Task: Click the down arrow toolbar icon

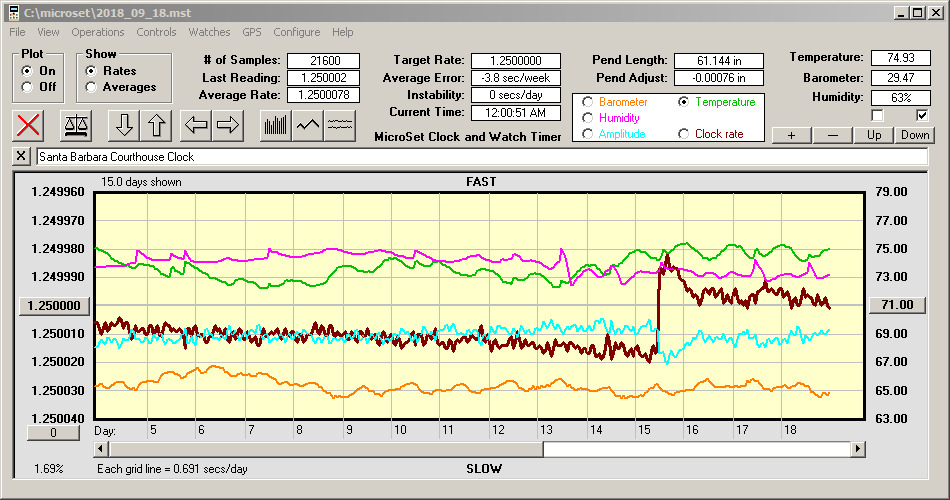Action: pyautogui.click(x=124, y=125)
